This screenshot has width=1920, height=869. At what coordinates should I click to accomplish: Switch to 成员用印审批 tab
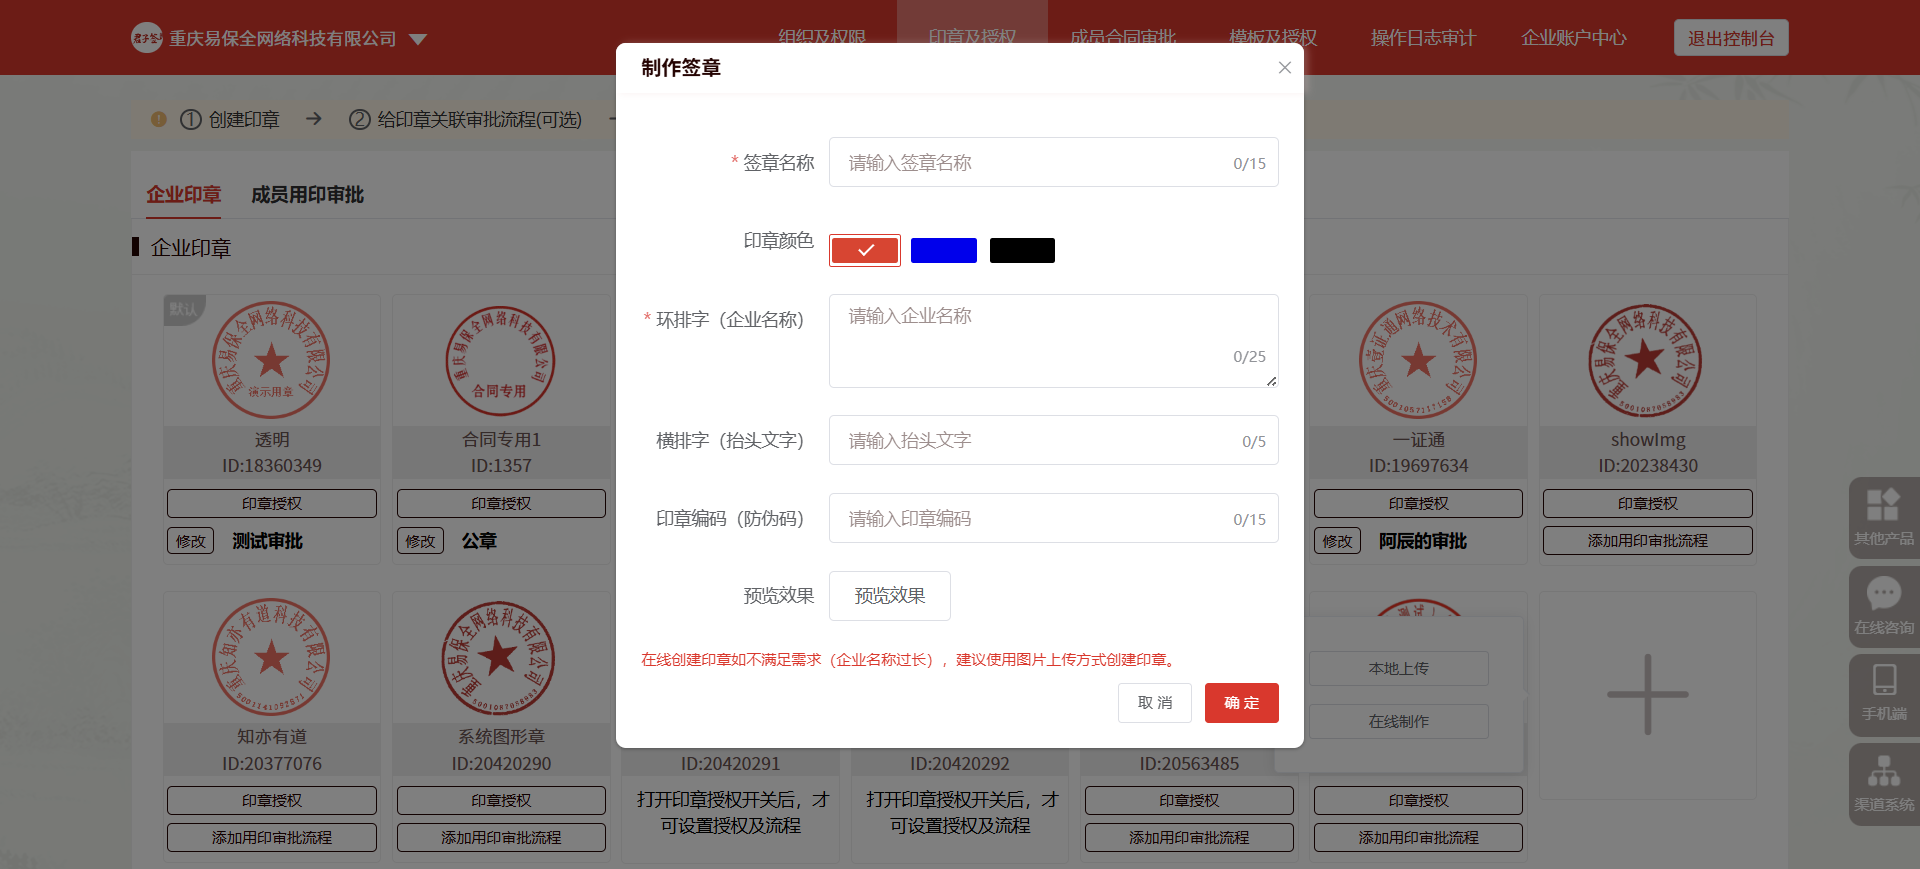pos(307,195)
